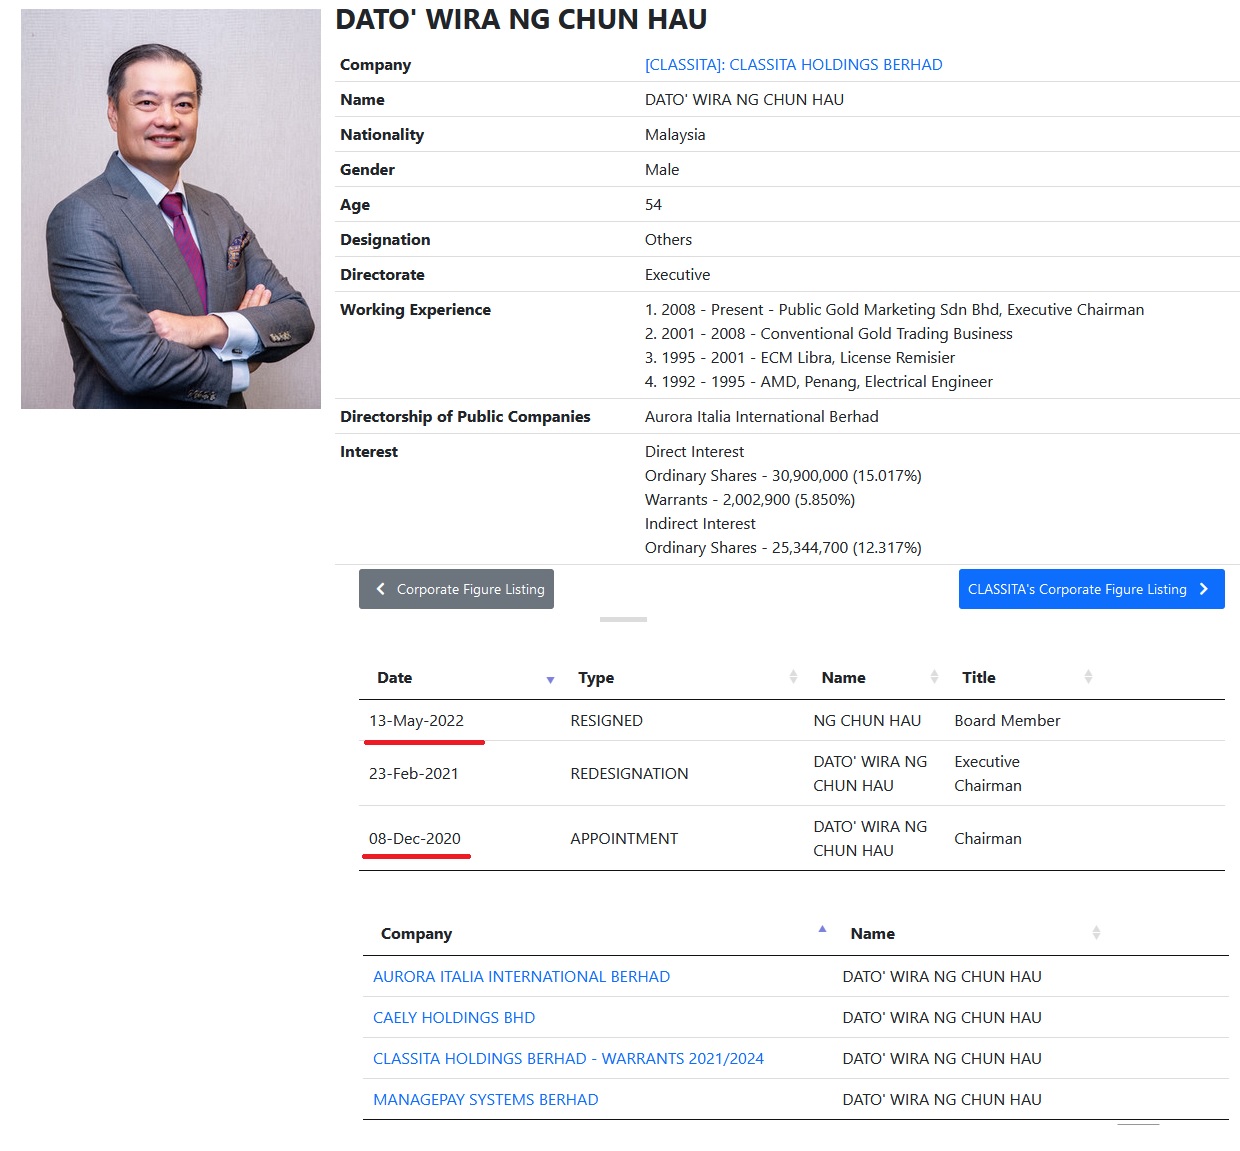Click the Corporate Figure Listing button

tap(456, 589)
